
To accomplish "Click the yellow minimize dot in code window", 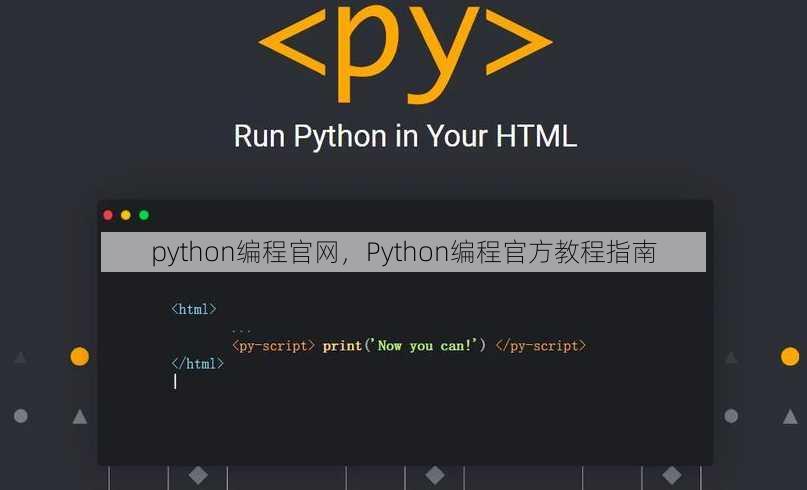I will click(x=126, y=215).
